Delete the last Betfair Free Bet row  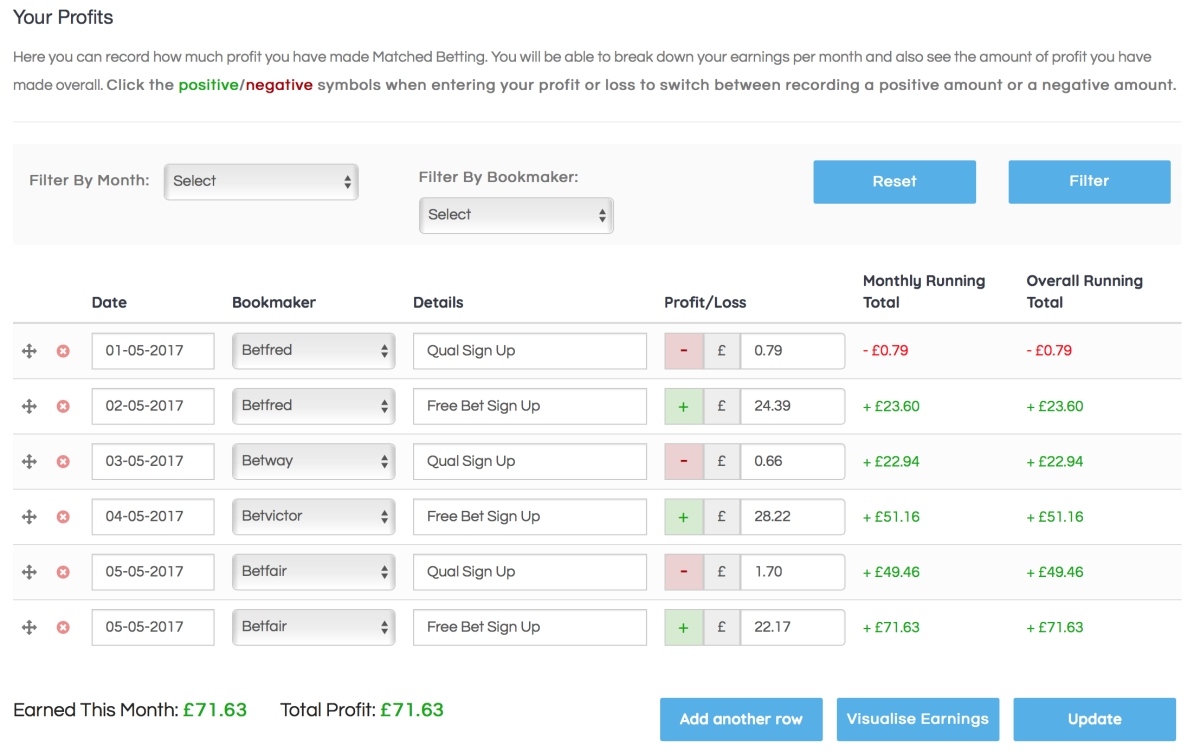63,627
